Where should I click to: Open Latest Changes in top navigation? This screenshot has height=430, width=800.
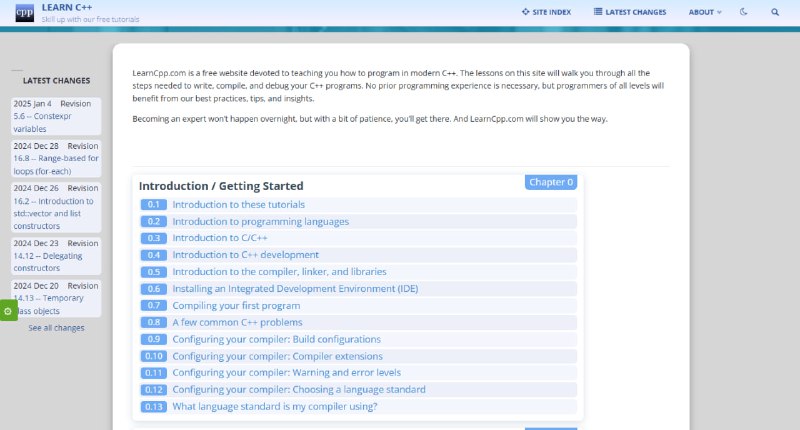point(630,12)
